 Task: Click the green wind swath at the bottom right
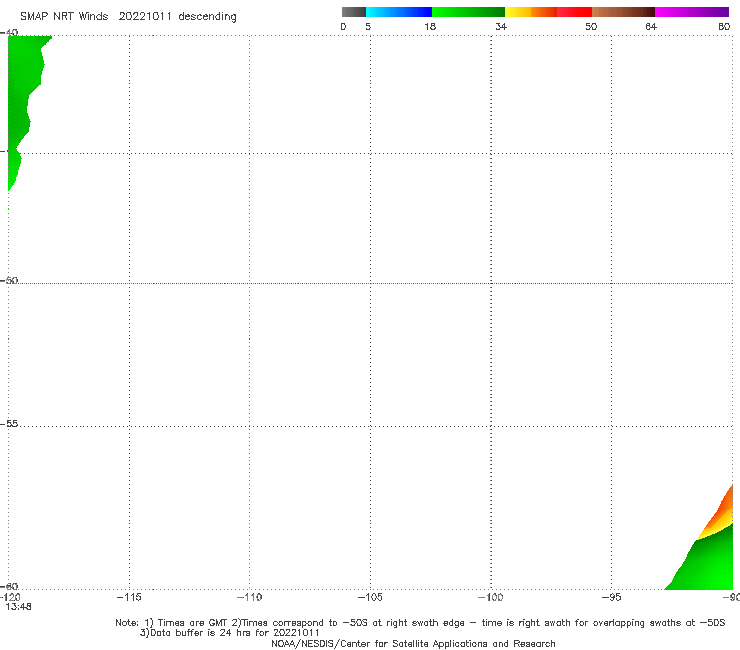click(x=708, y=564)
